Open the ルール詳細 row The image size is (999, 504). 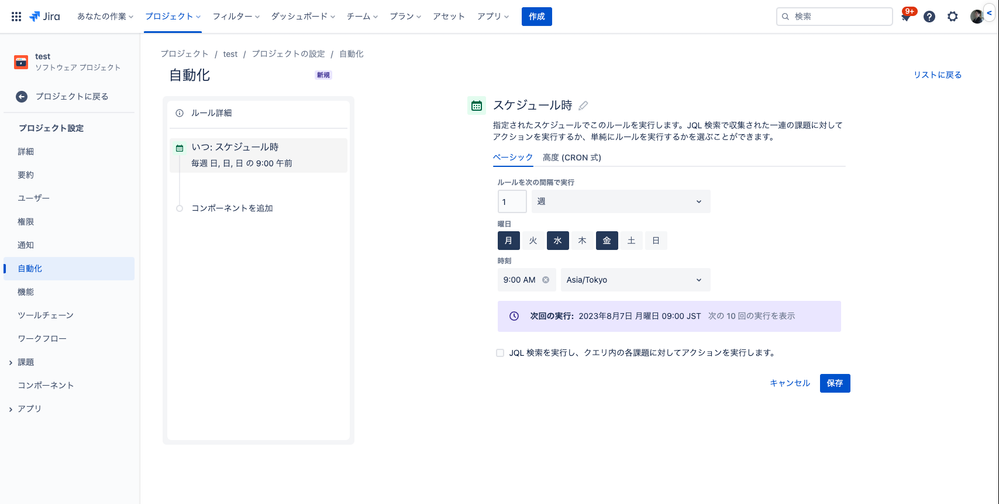(259, 113)
